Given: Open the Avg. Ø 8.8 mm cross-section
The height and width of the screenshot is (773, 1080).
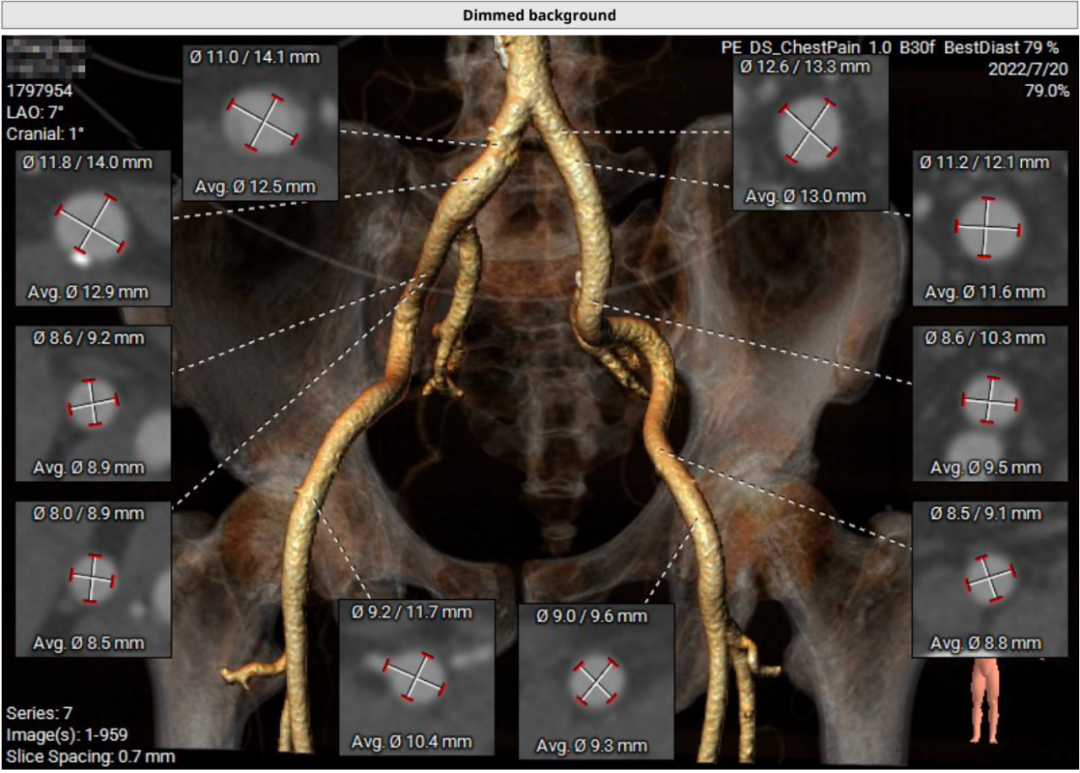Looking at the screenshot, I should coord(989,578).
